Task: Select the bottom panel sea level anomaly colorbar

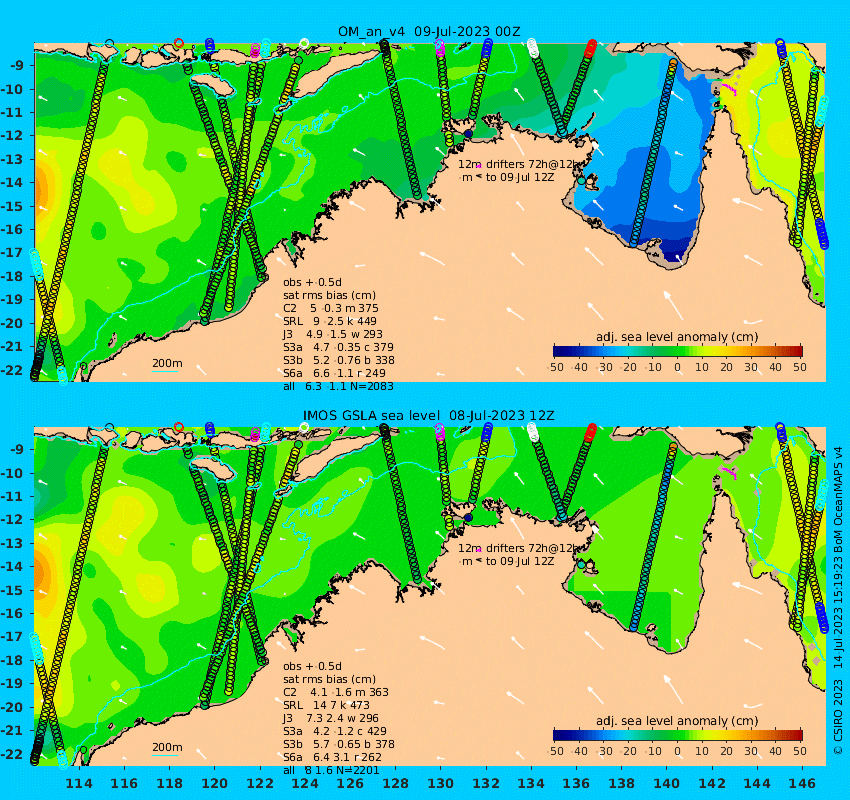Action: tap(678, 735)
